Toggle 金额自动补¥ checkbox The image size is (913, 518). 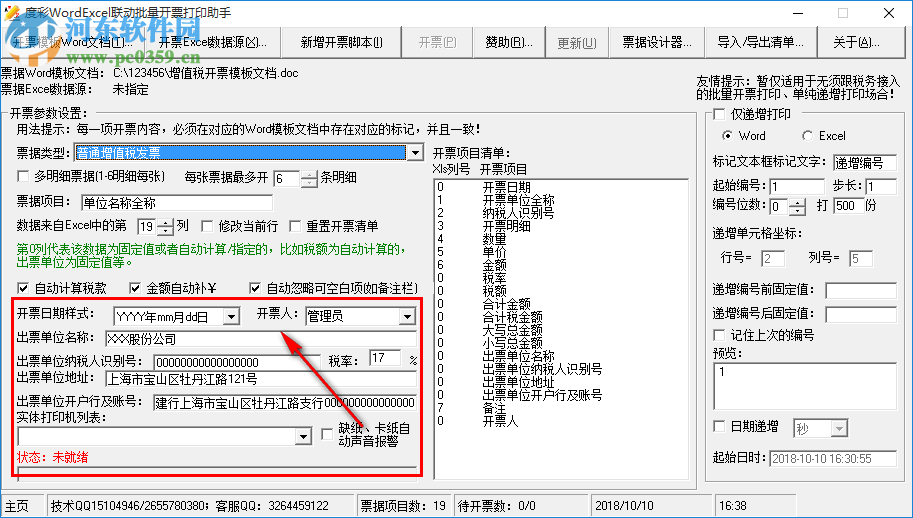(135, 288)
